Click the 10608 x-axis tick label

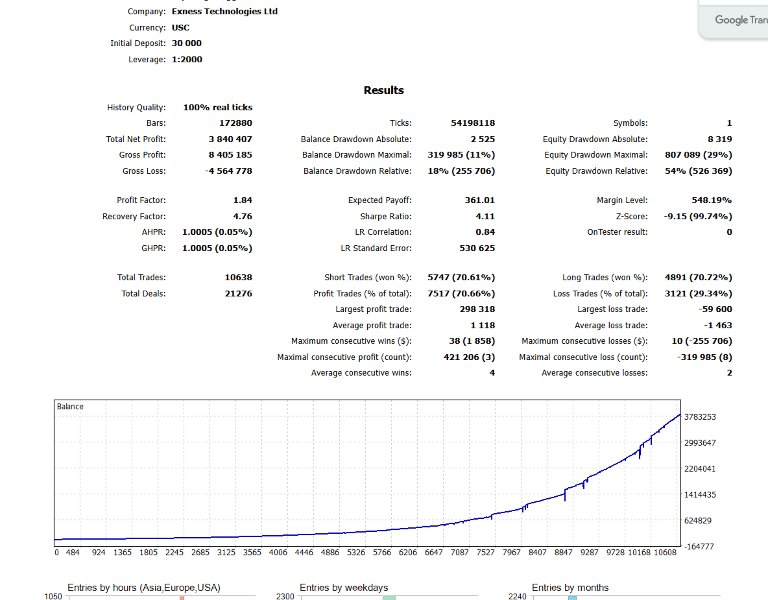pyautogui.click(x=665, y=552)
